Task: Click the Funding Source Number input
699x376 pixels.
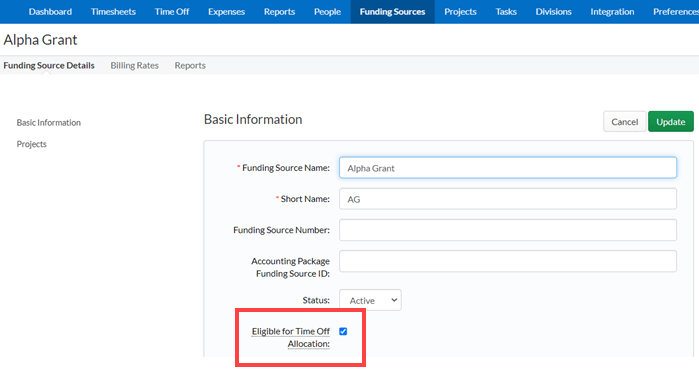Action: coord(508,230)
